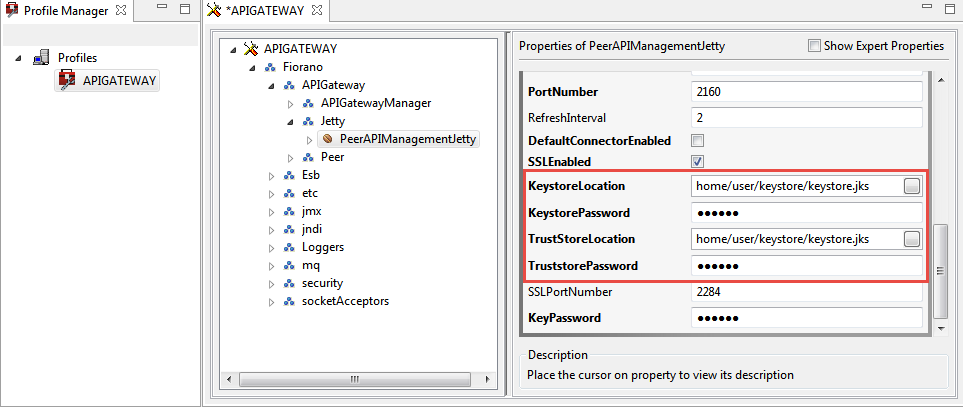Enable Show Expert Properties checkbox
Screen dimensions: 963x409
click(x=814, y=45)
